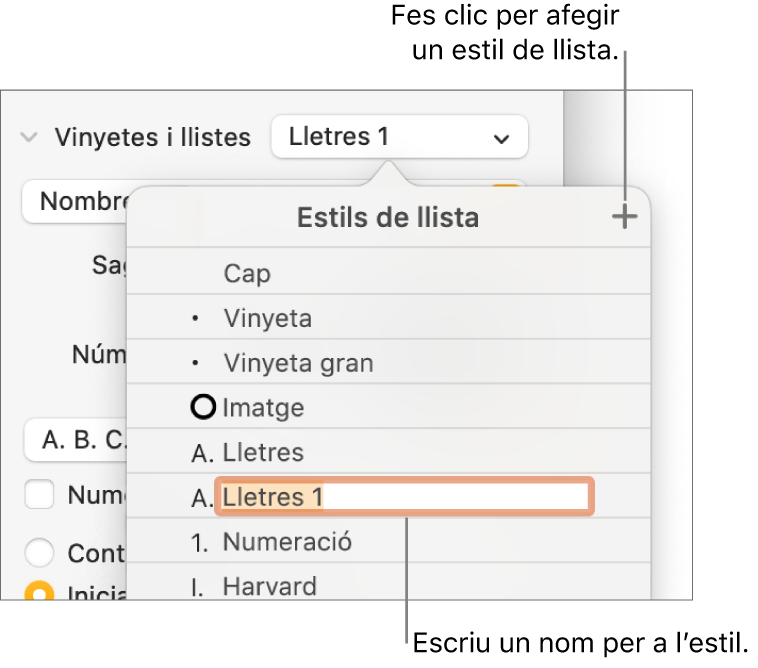The height and width of the screenshot is (668, 758).
Task: Click the circle icon beside Imatge
Action: pos(203,407)
